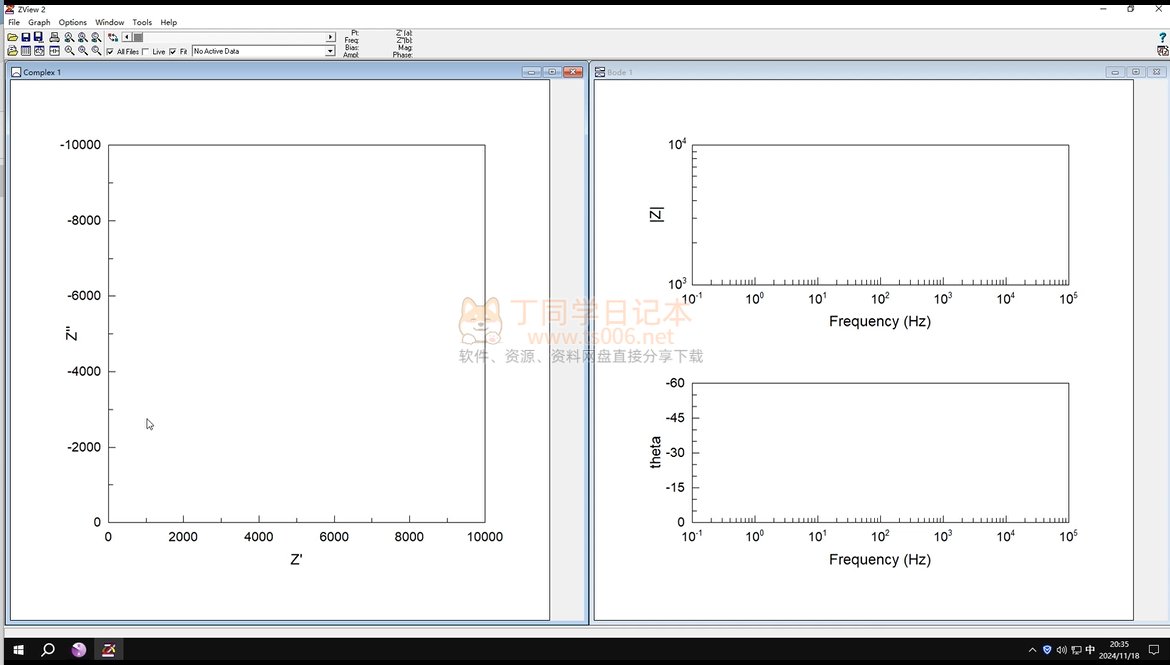Open the Options menu
Image resolution: width=1170 pixels, height=665 pixels.
[72, 22]
